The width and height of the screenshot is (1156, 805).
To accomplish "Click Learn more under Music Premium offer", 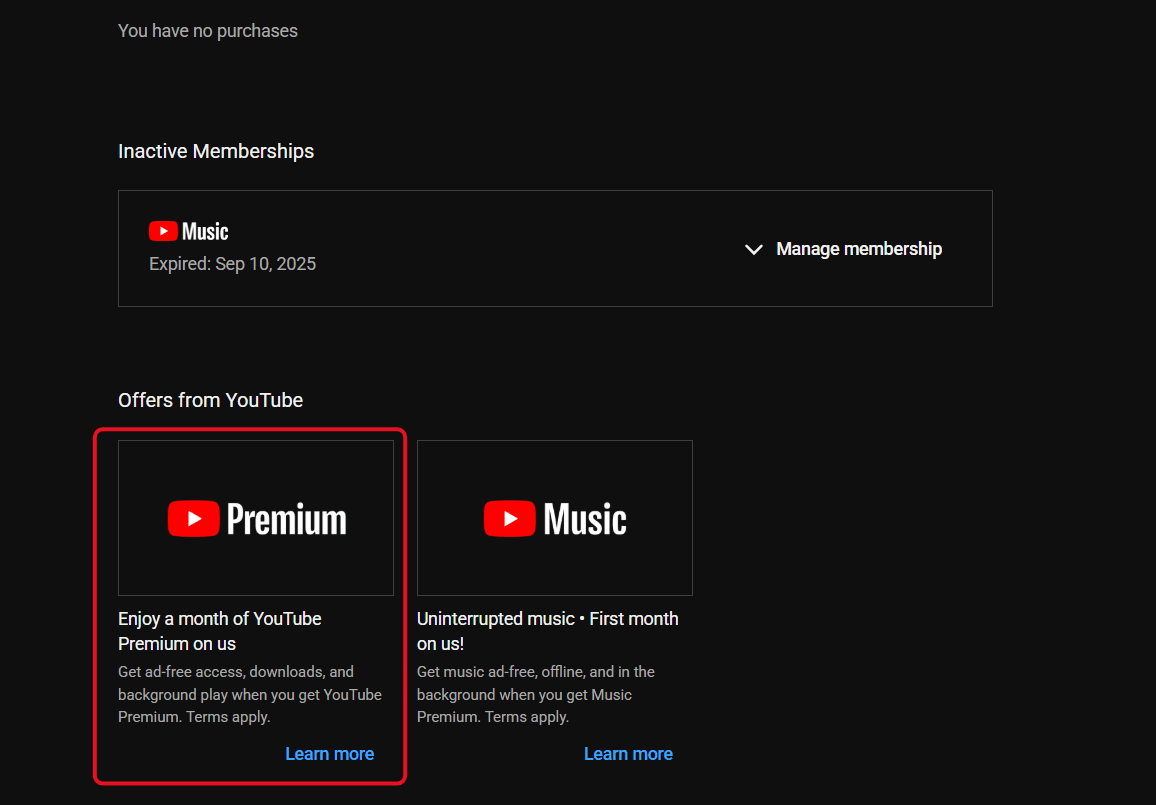I will pyautogui.click(x=628, y=754).
